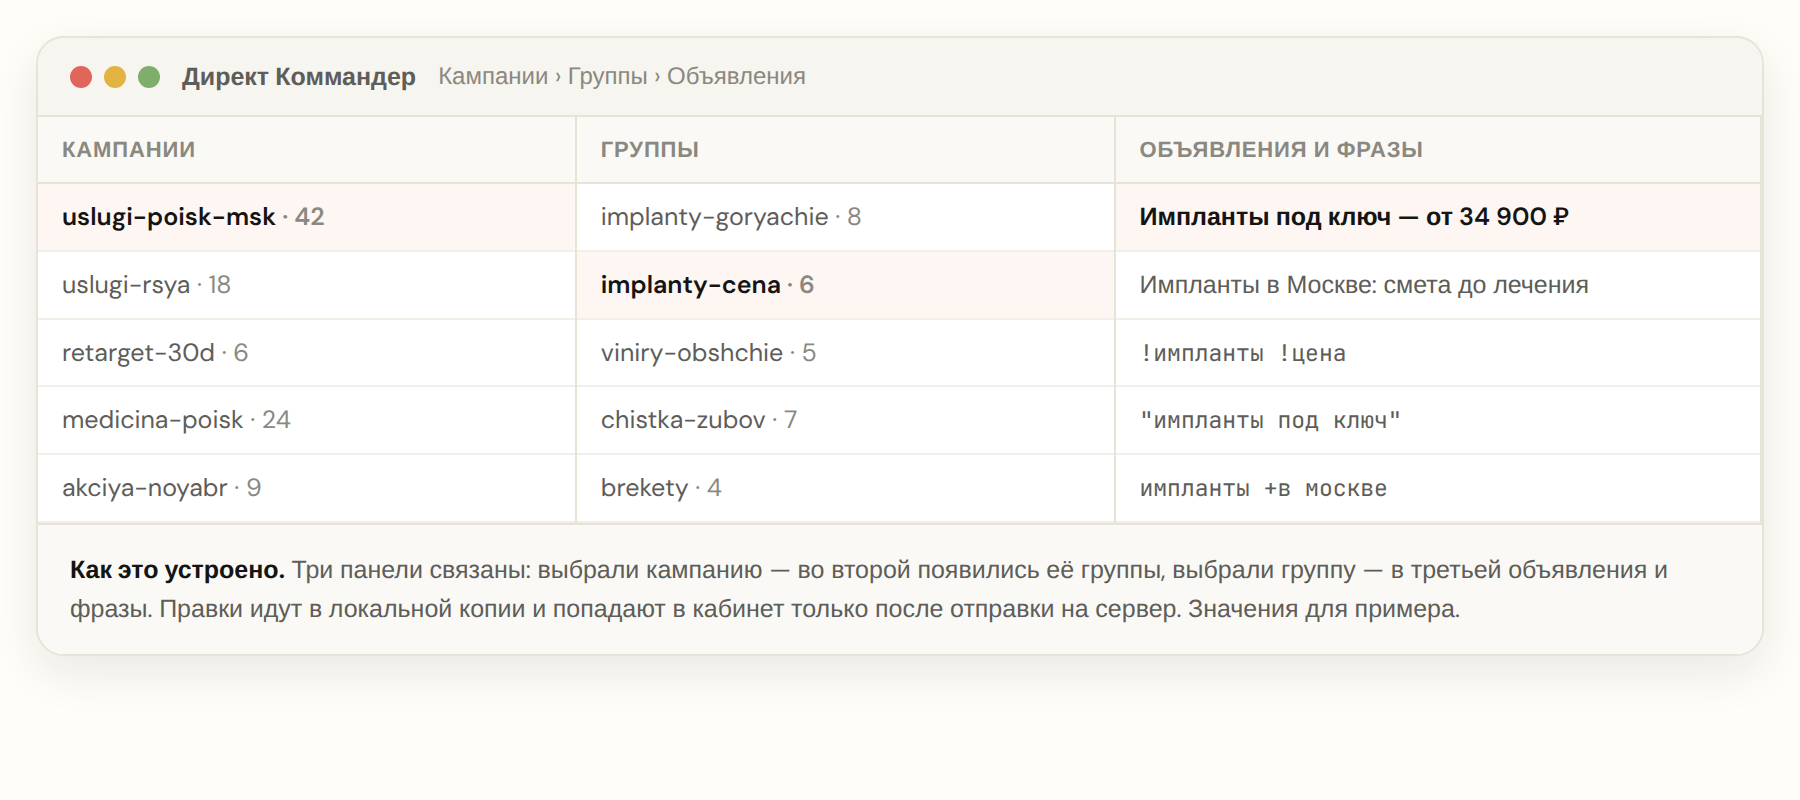Pick the implanty-cena group
Screen dimensions: 1800x800
click(846, 285)
